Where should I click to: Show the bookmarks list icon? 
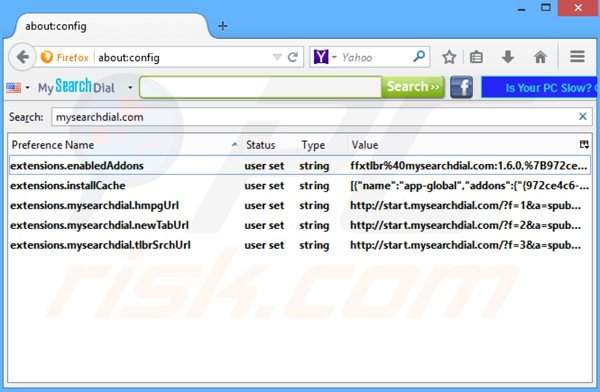[x=476, y=57]
